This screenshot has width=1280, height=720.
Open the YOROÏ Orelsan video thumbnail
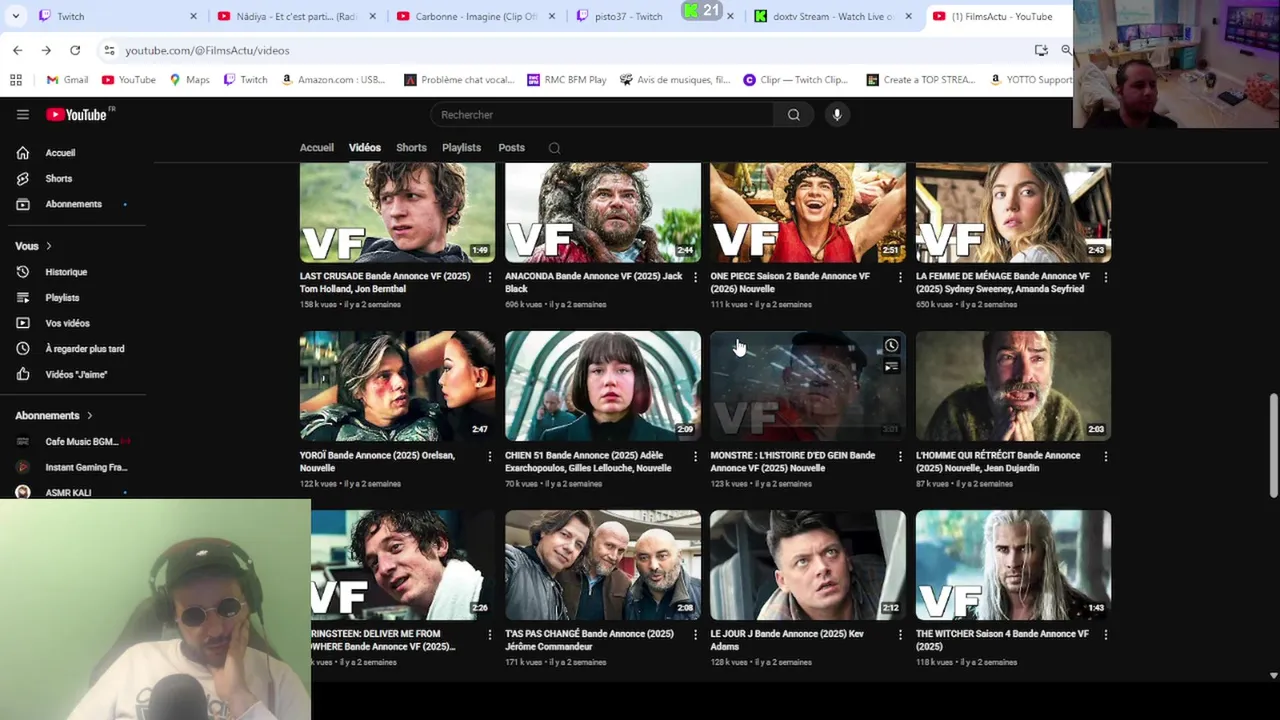click(x=397, y=386)
